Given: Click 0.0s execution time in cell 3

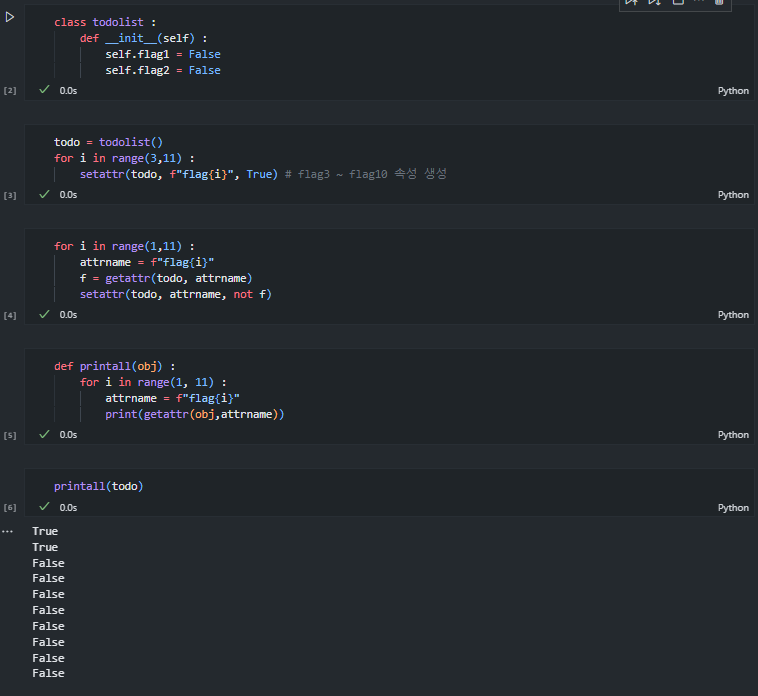Looking at the screenshot, I should [68, 195].
